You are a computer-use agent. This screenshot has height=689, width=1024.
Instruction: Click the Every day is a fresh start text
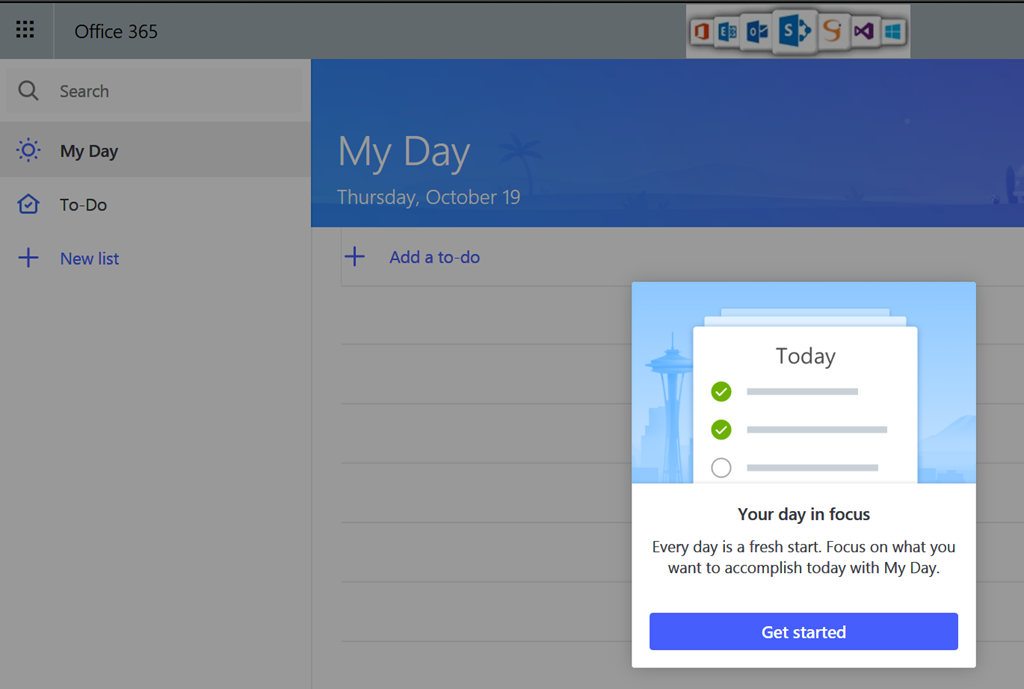(x=803, y=557)
